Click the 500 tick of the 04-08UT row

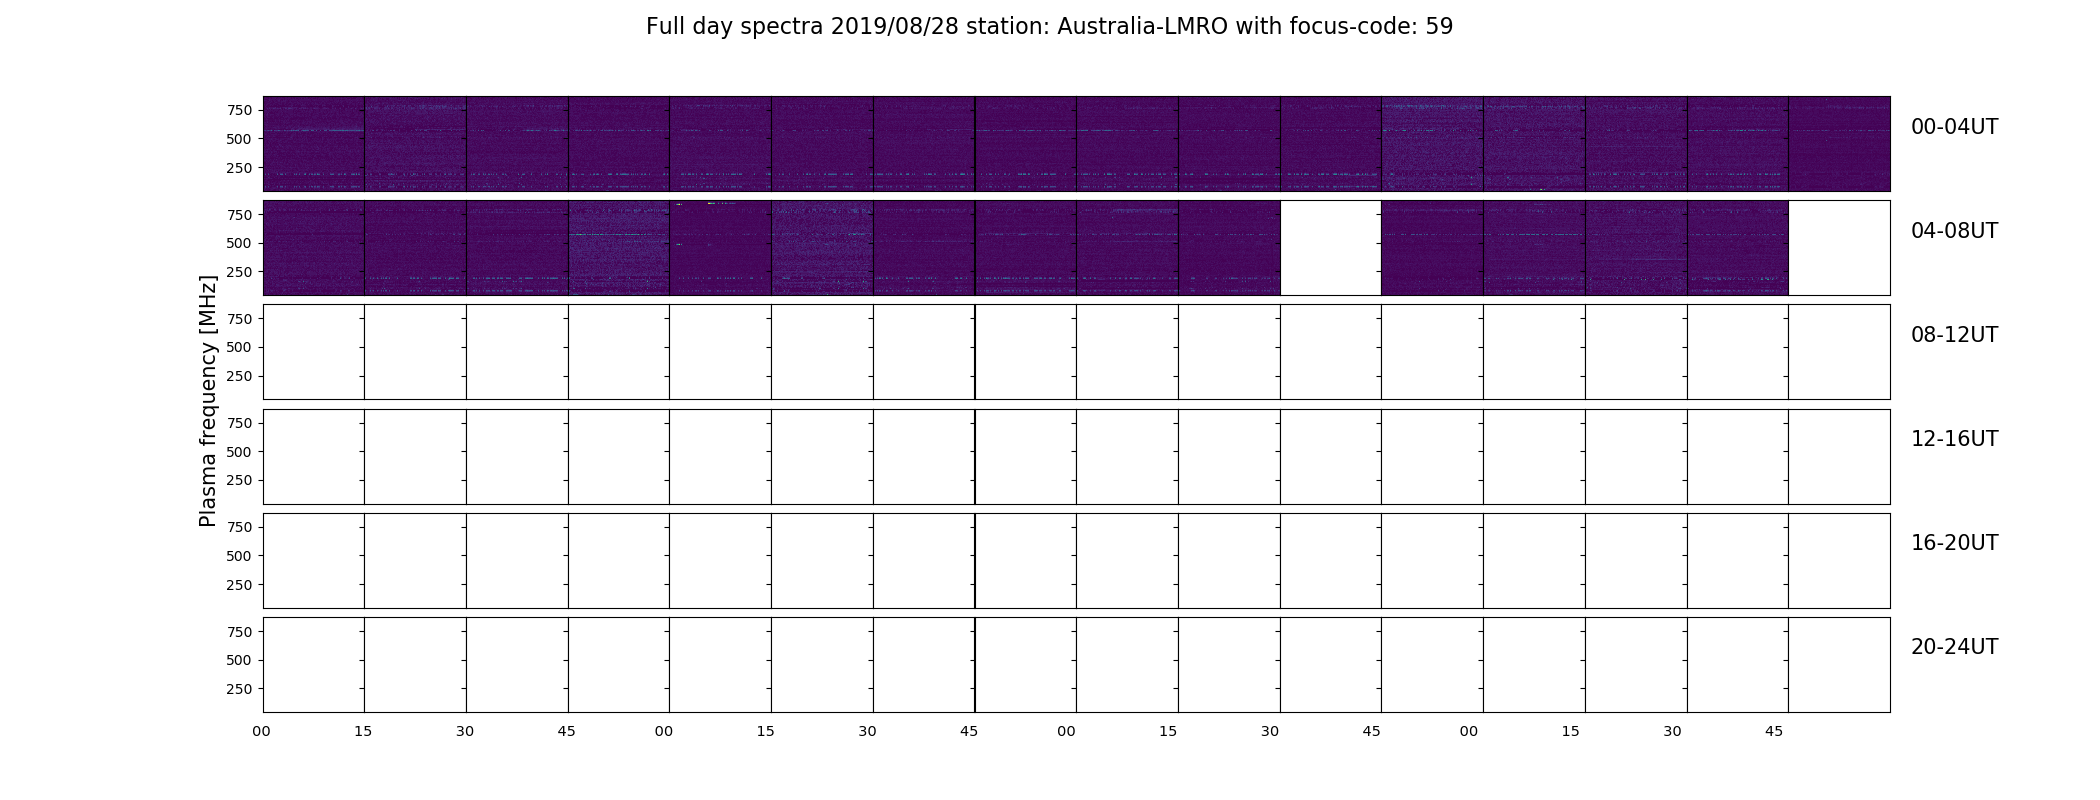239,243
